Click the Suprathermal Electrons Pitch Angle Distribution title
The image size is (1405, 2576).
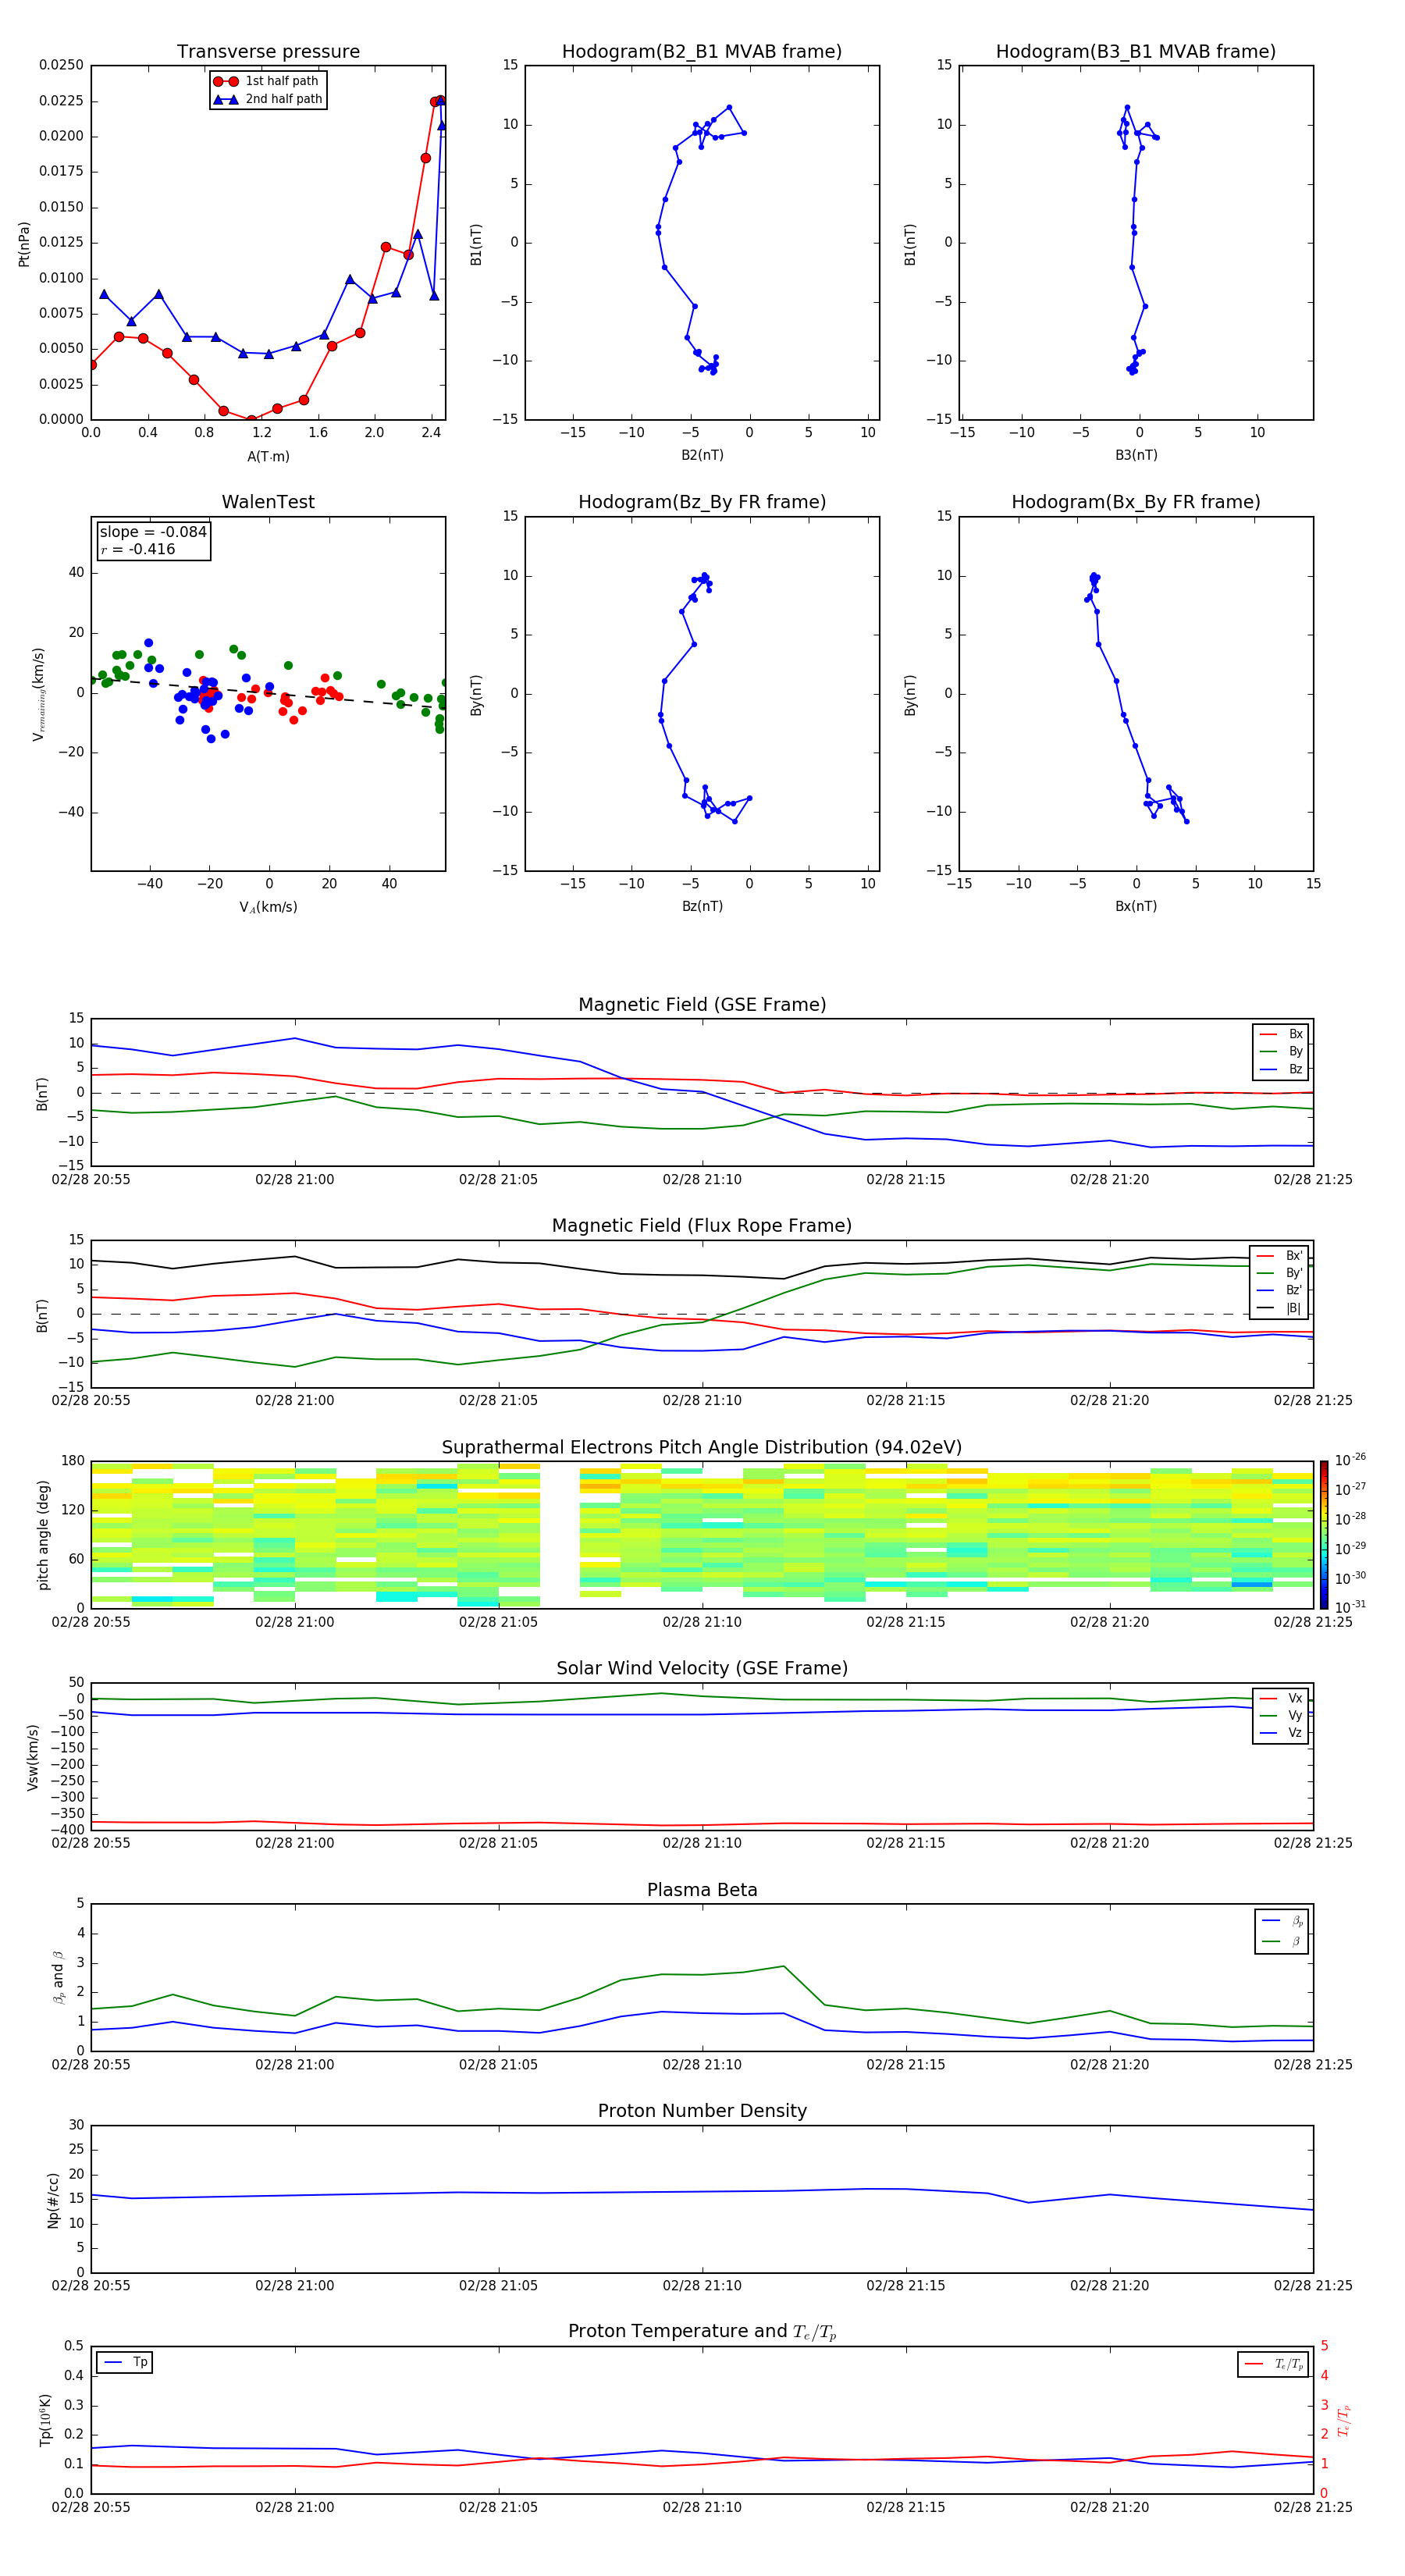[702, 1448]
